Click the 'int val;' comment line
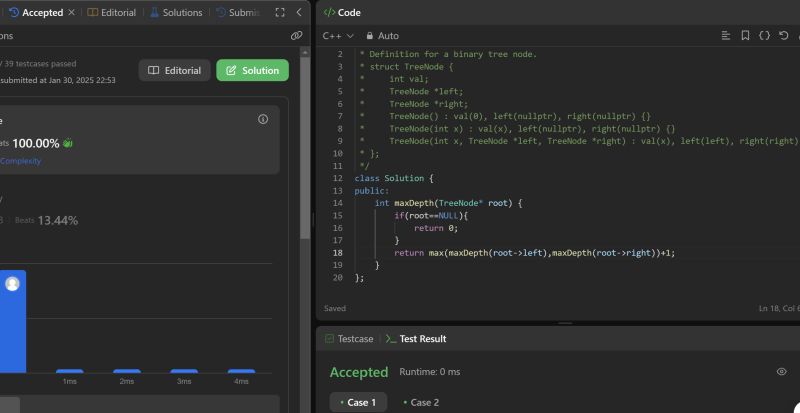 pos(409,79)
